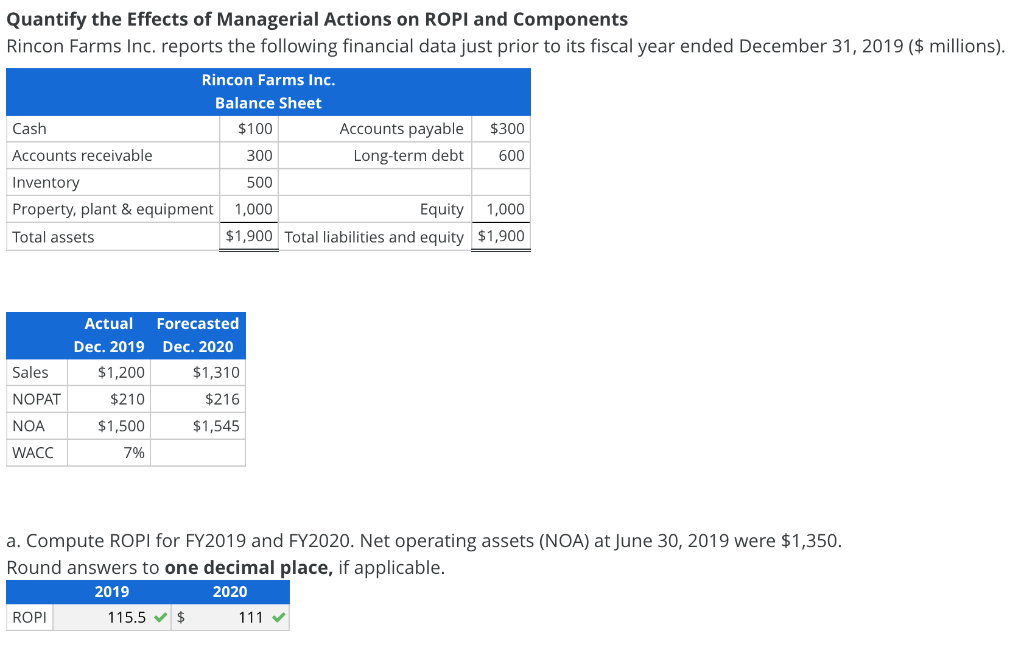Select the Cash value $100 cell

coord(249,129)
